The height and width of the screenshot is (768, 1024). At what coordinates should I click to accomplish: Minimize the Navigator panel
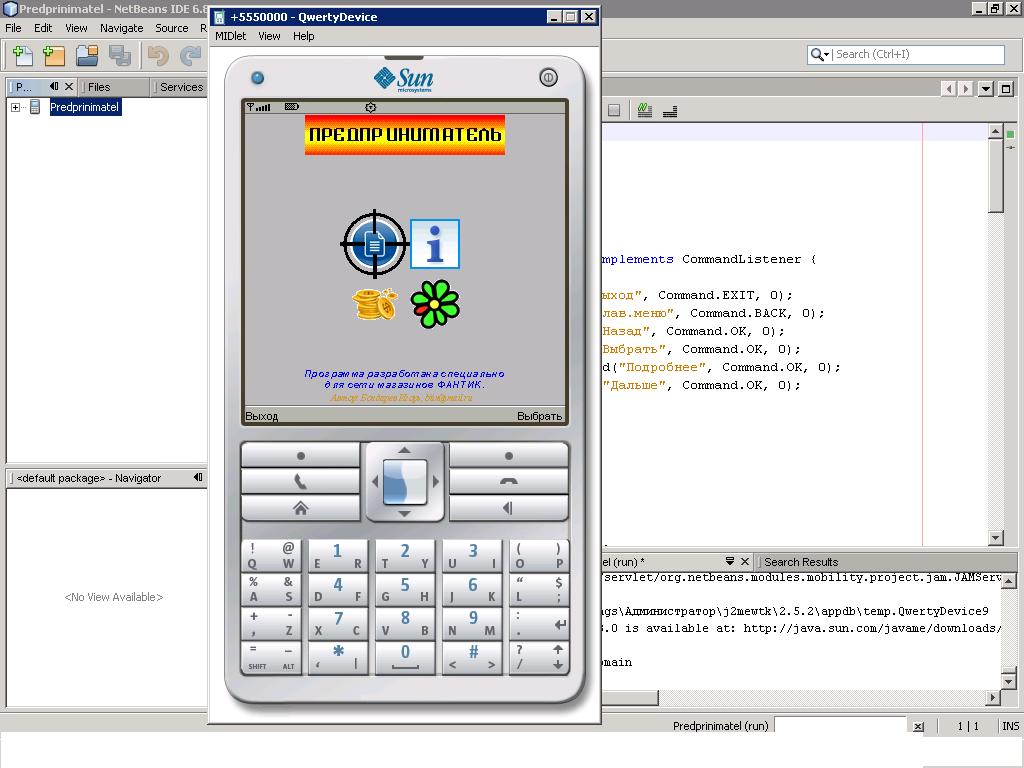198,477
